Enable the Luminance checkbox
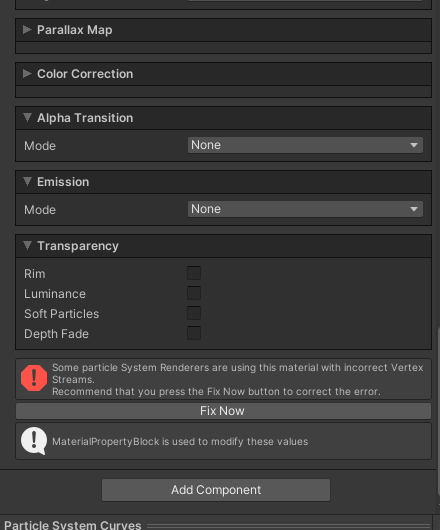The image size is (440, 530). pos(194,293)
